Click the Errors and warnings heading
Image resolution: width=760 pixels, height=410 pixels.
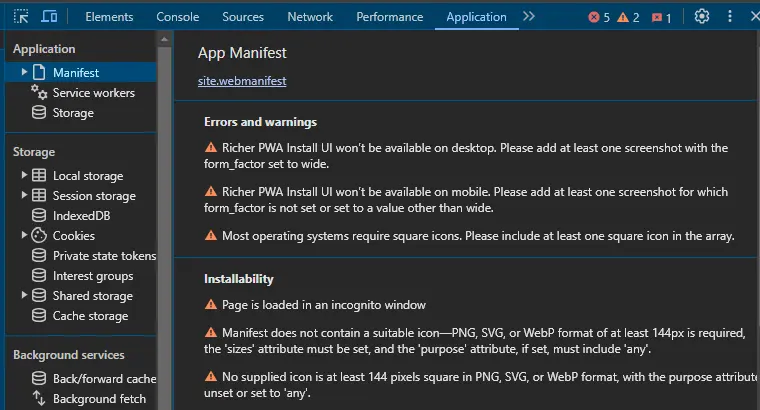tap(260, 122)
